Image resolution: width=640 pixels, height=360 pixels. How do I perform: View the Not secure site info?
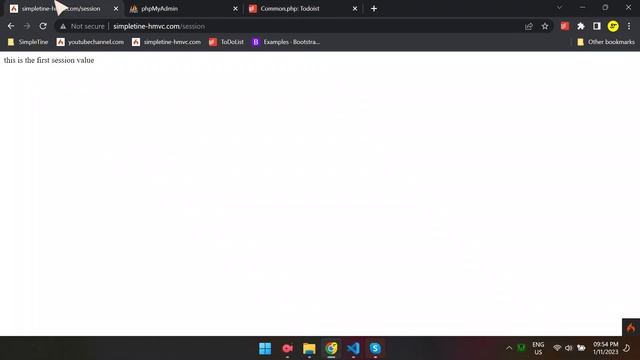(82, 26)
